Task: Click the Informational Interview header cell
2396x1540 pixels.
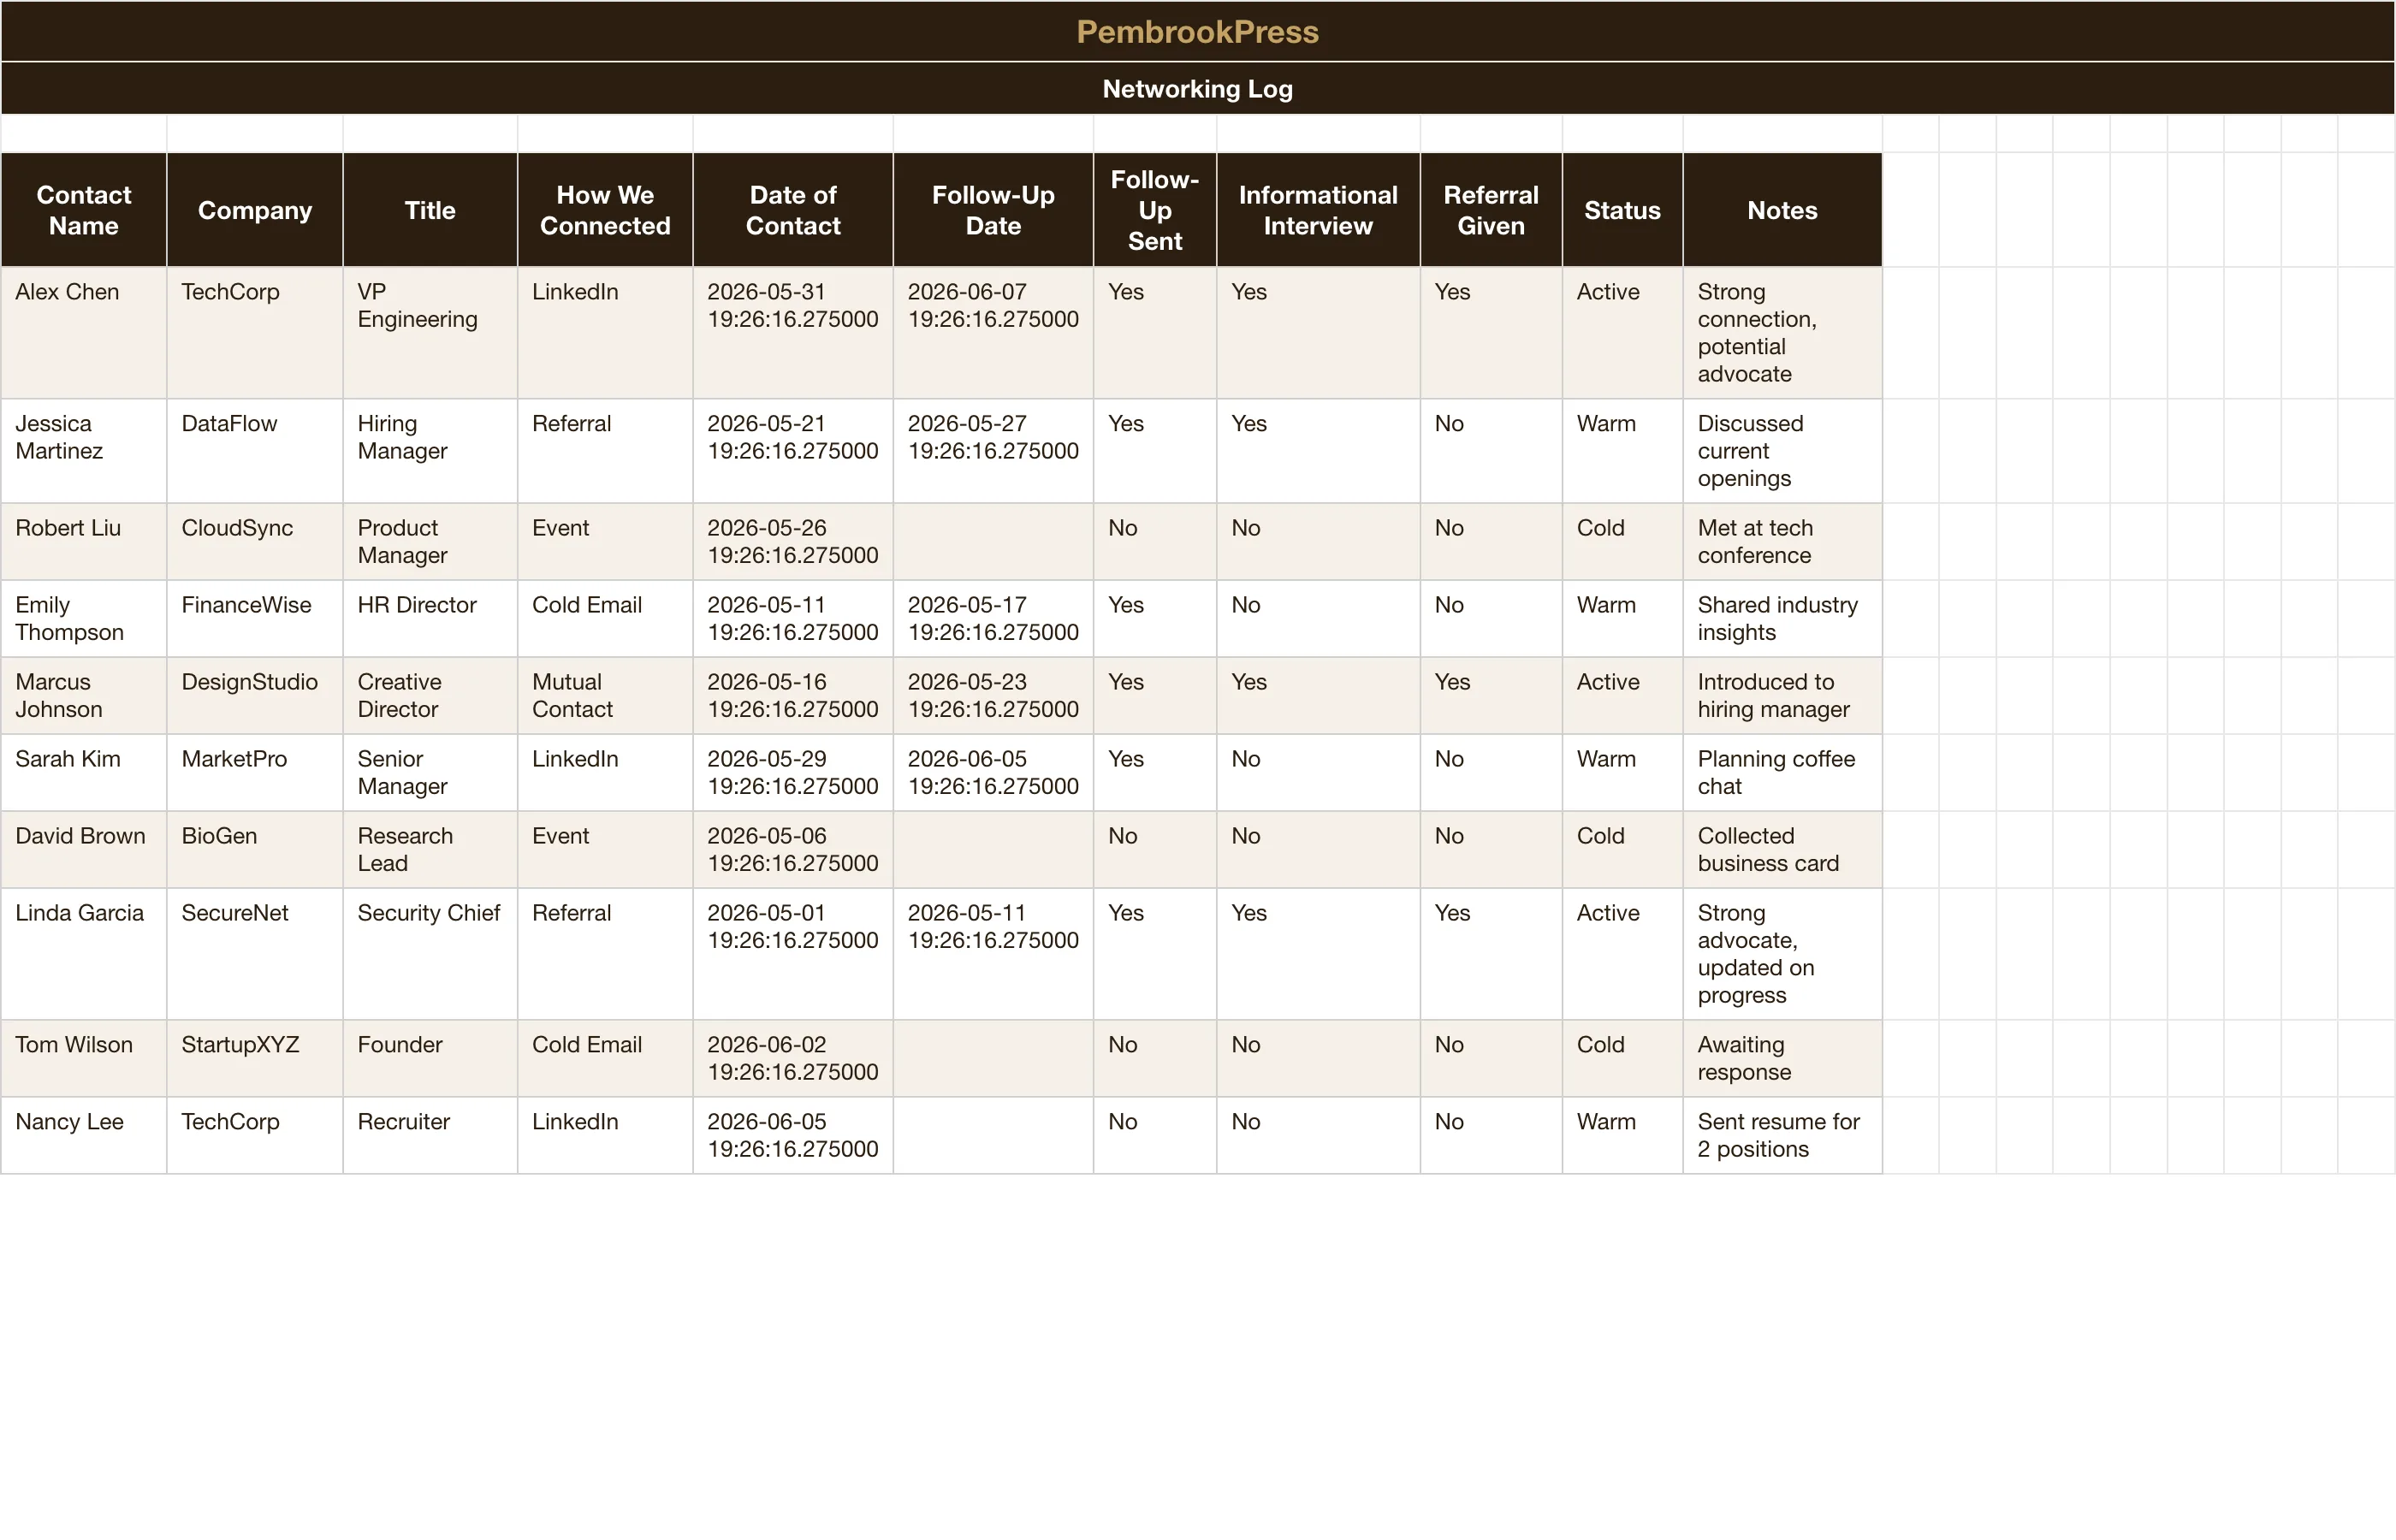Action: click(1318, 210)
